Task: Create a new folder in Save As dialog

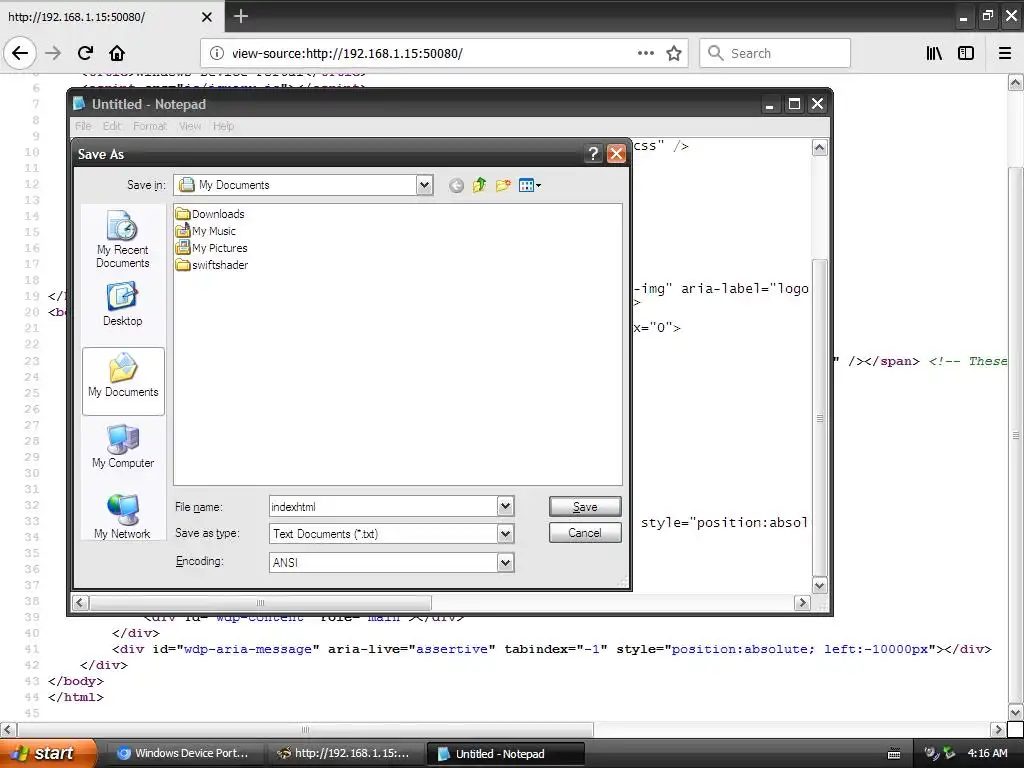Action: (503, 185)
